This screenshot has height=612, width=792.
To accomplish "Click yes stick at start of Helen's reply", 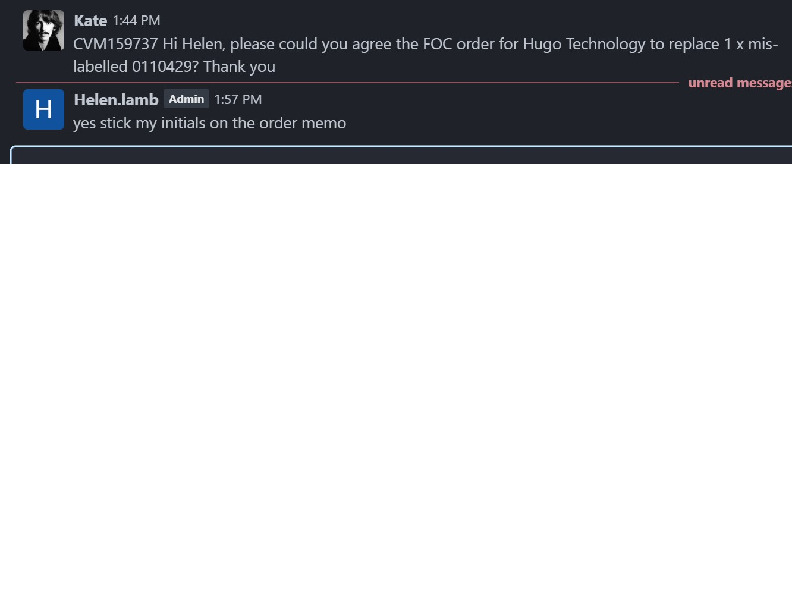I will 100,123.
